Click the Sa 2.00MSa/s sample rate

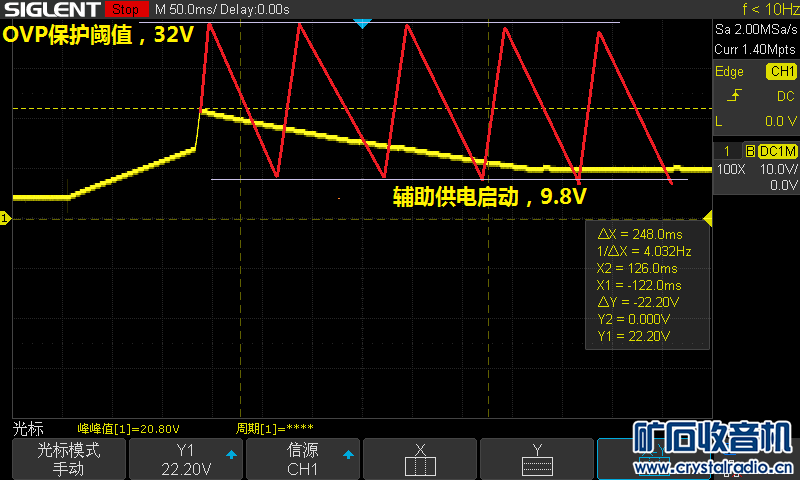point(756,30)
